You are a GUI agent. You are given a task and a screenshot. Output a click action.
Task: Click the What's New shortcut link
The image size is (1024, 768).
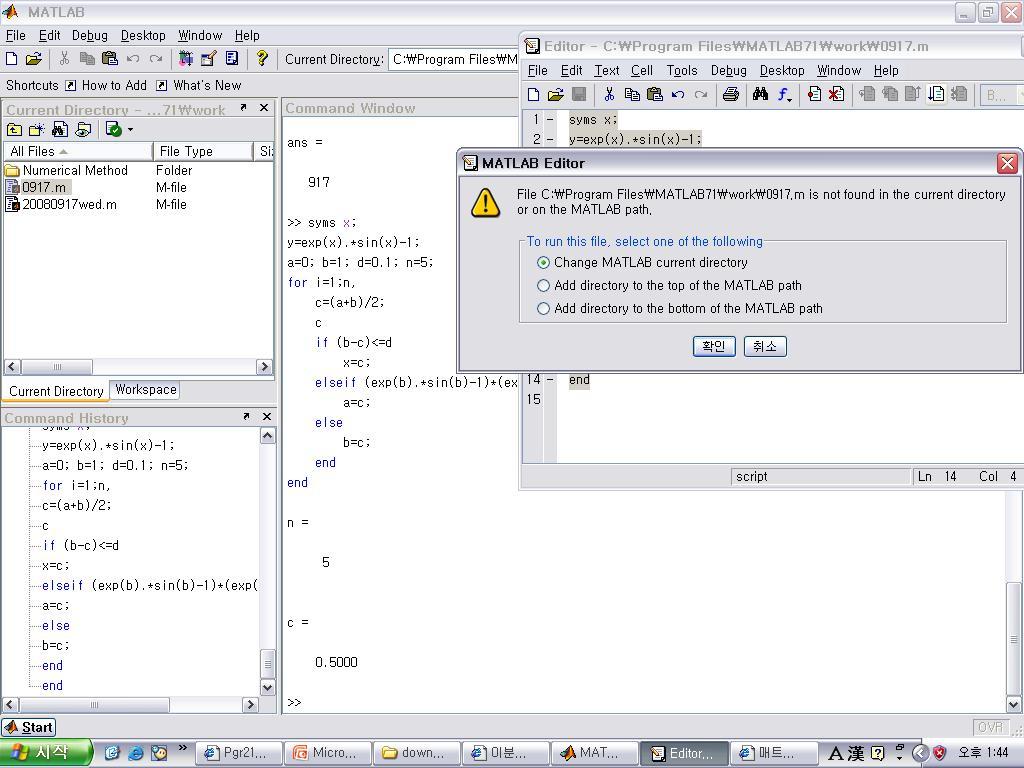coord(199,86)
